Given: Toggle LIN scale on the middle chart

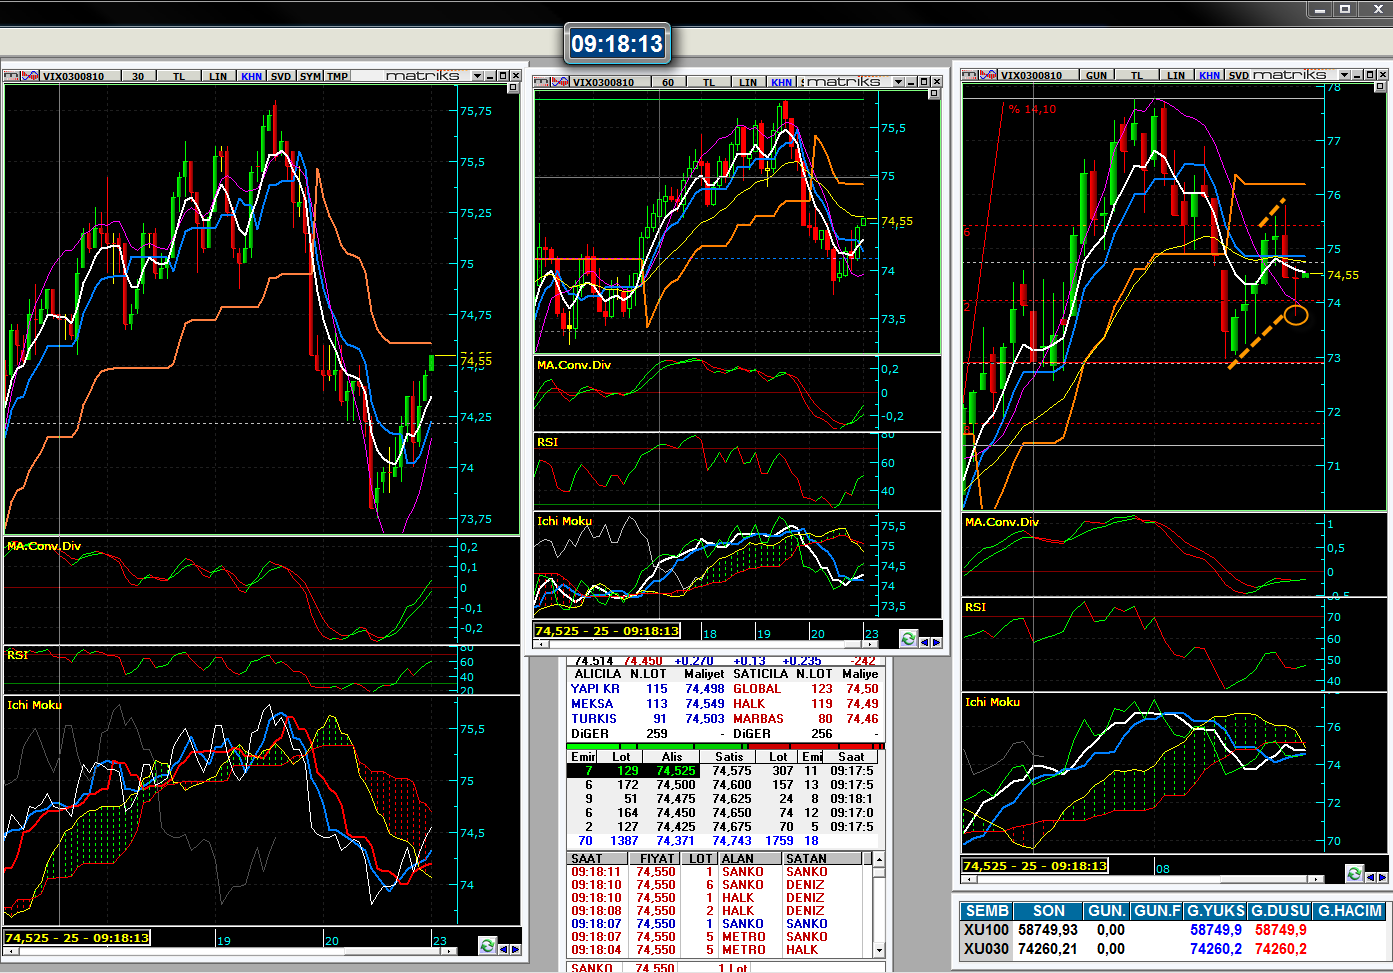Looking at the screenshot, I should tap(748, 82).
